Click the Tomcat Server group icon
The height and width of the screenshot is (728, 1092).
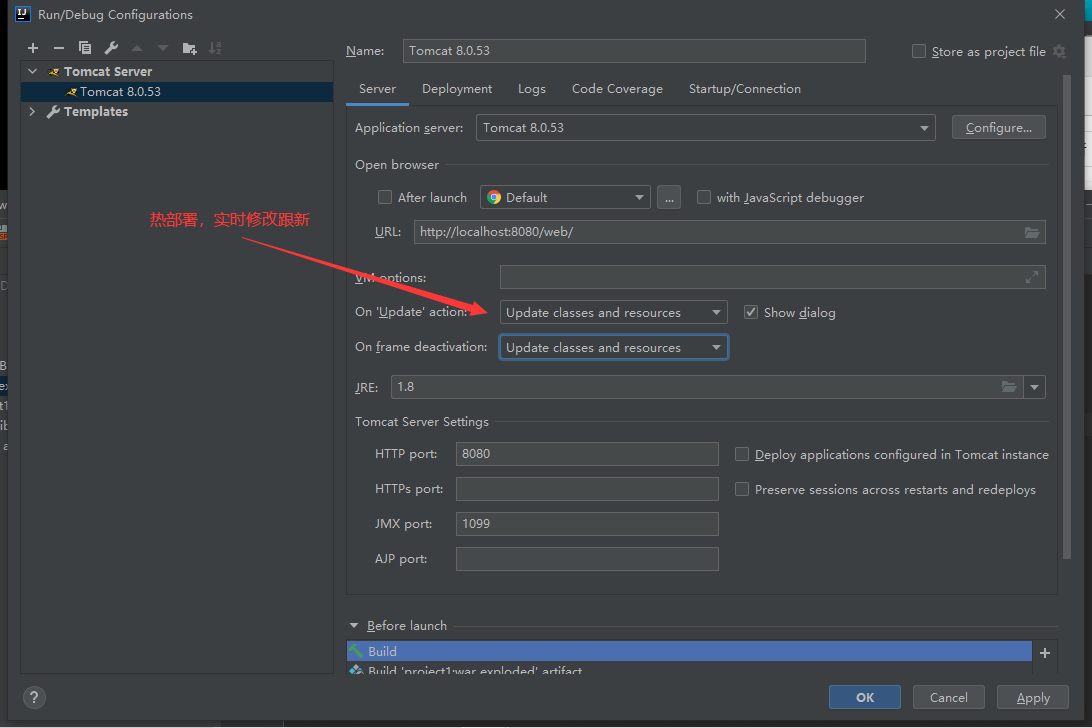coord(54,72)
